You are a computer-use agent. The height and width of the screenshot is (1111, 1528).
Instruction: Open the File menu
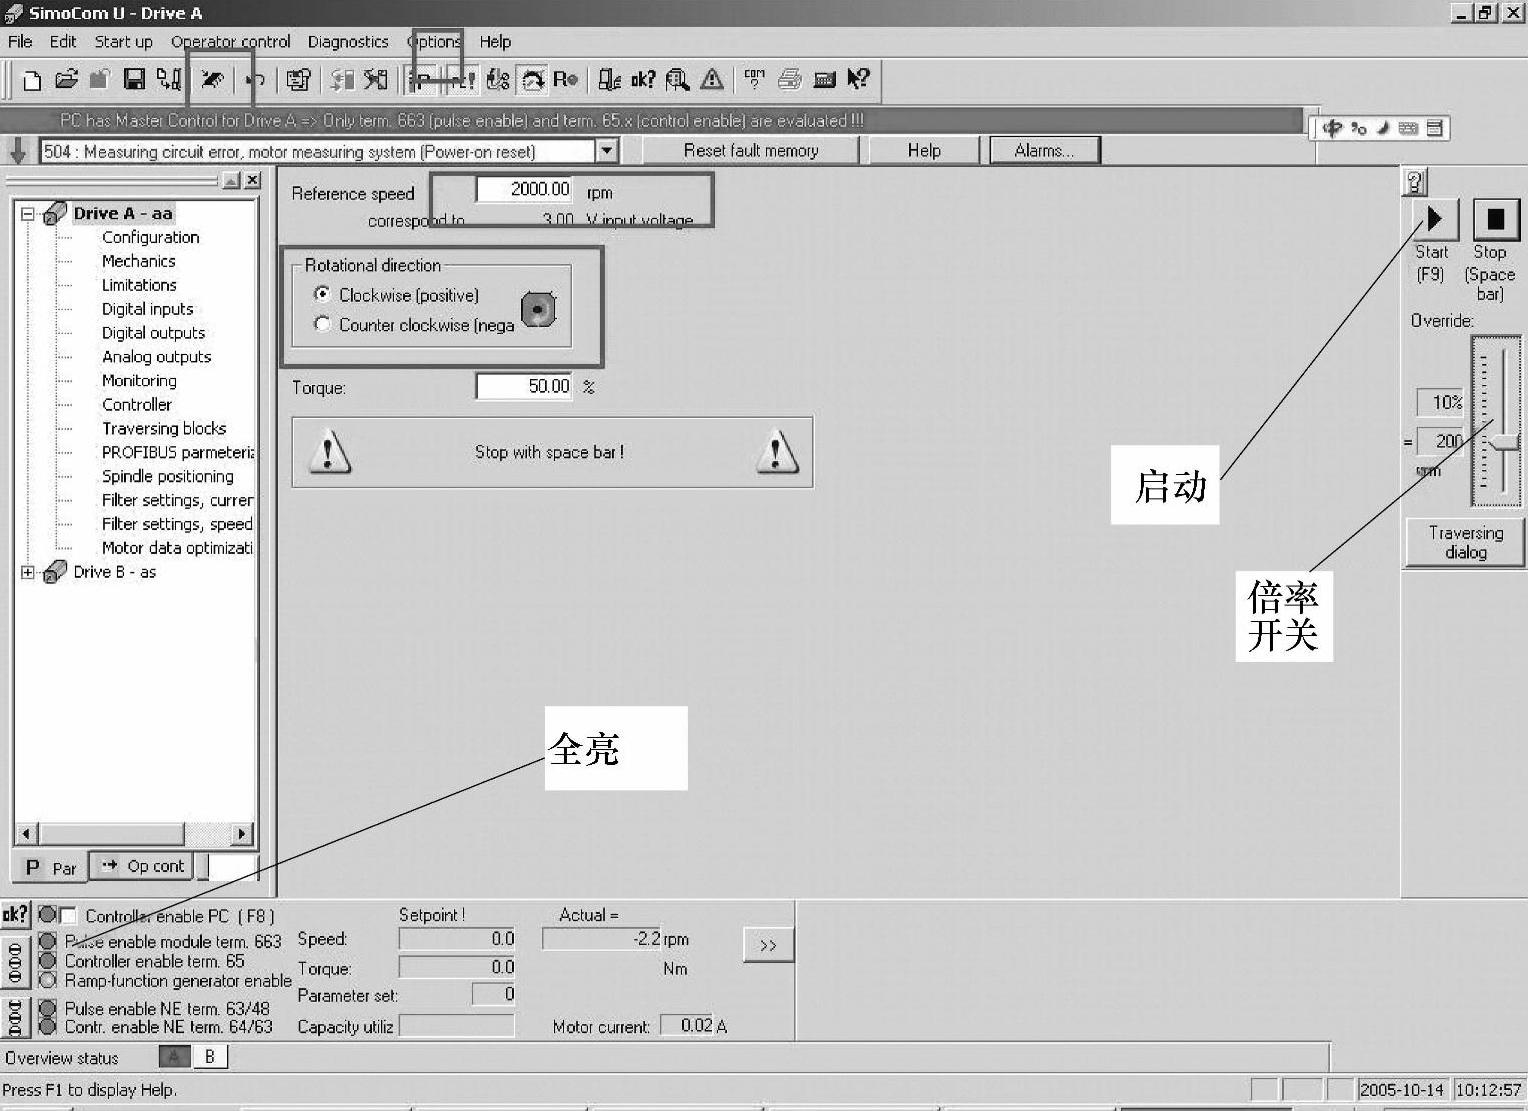coord(20,42)
